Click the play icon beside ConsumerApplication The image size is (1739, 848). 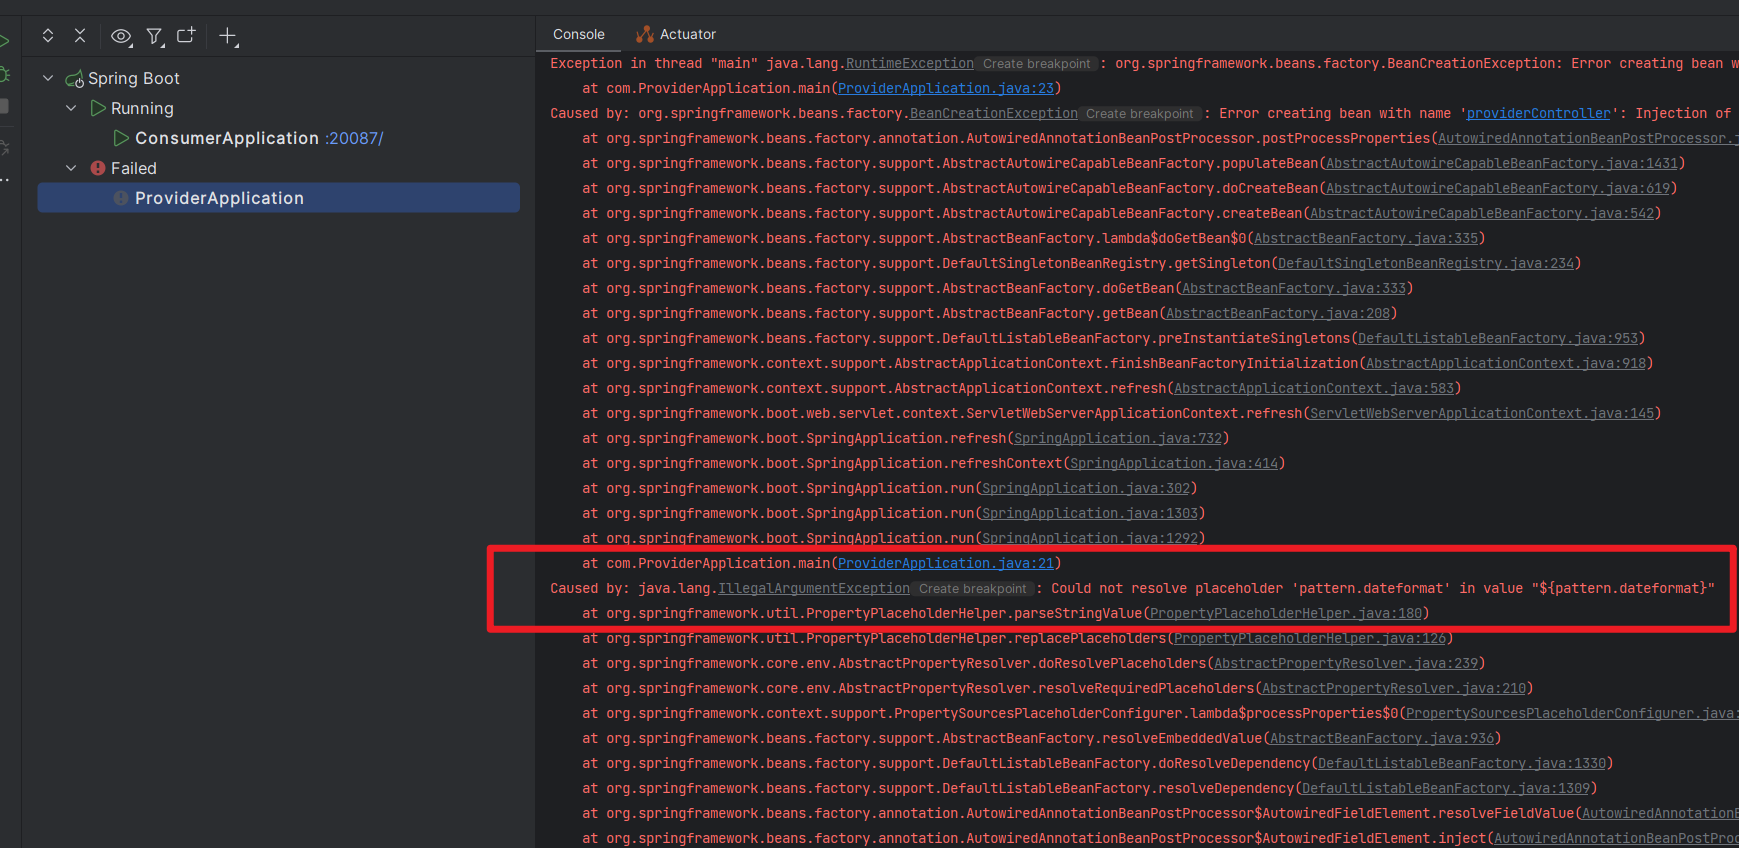(x=121, y=138)
